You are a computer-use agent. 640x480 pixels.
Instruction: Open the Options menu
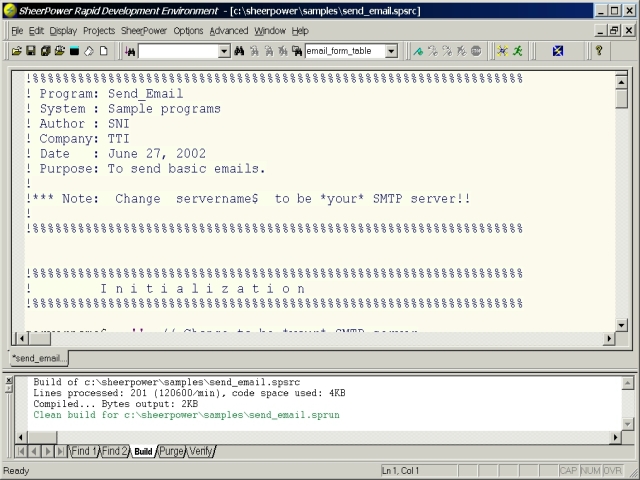tap(188, 31)
